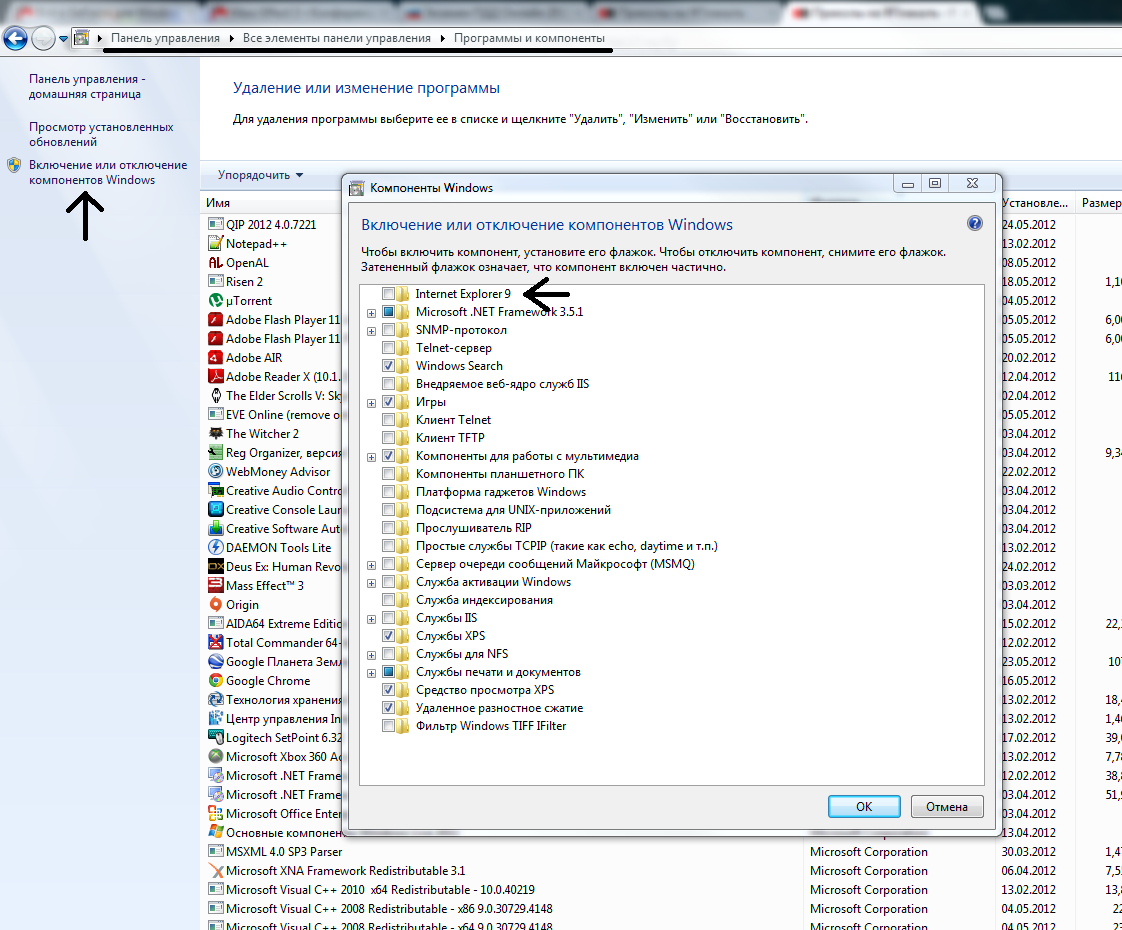This screenshot has width=1122, height=930.
Task: Select Фильтр Windows TIFF IFilter item
Action: (491, 725)
